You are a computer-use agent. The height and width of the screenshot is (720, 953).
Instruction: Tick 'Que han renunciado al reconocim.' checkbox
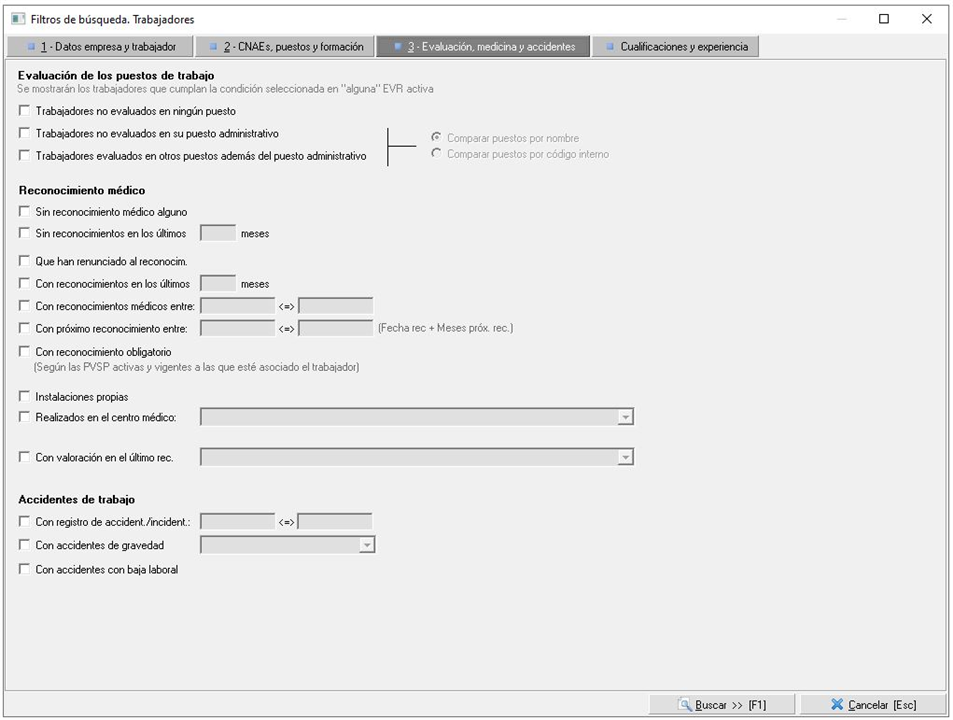[24, 261]
